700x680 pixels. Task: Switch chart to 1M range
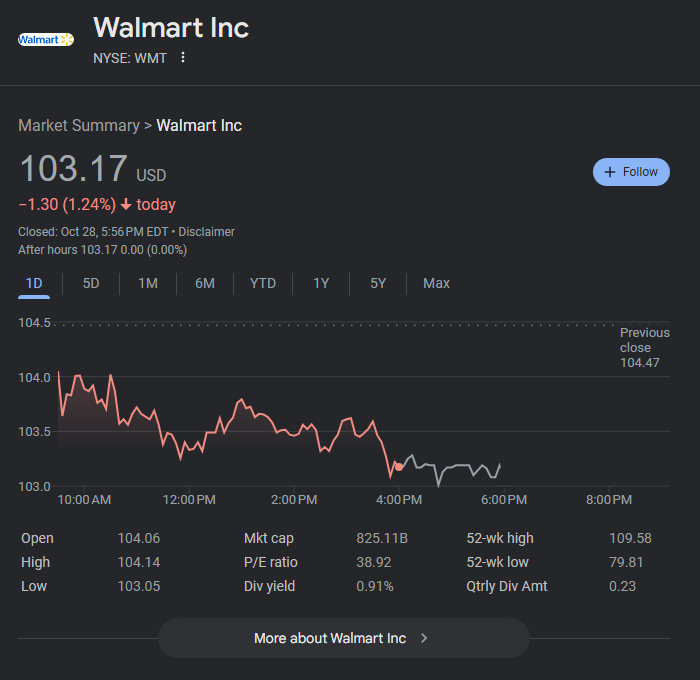click(x=148, y=283)
